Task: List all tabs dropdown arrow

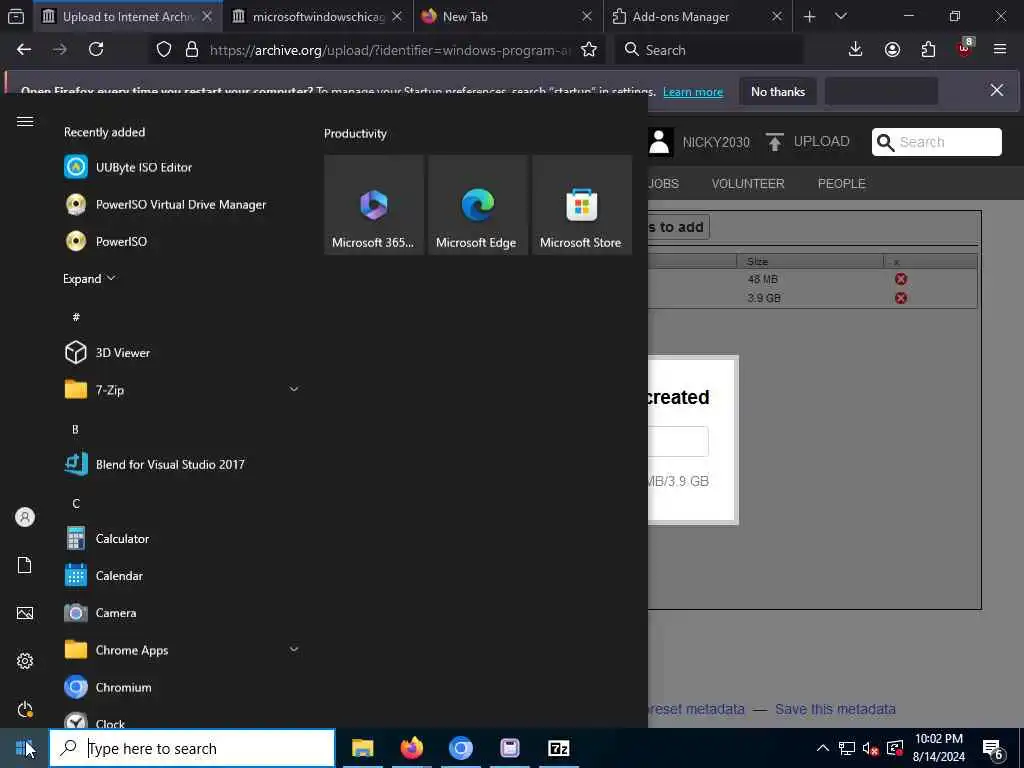Action: click(x=840, y=16)
